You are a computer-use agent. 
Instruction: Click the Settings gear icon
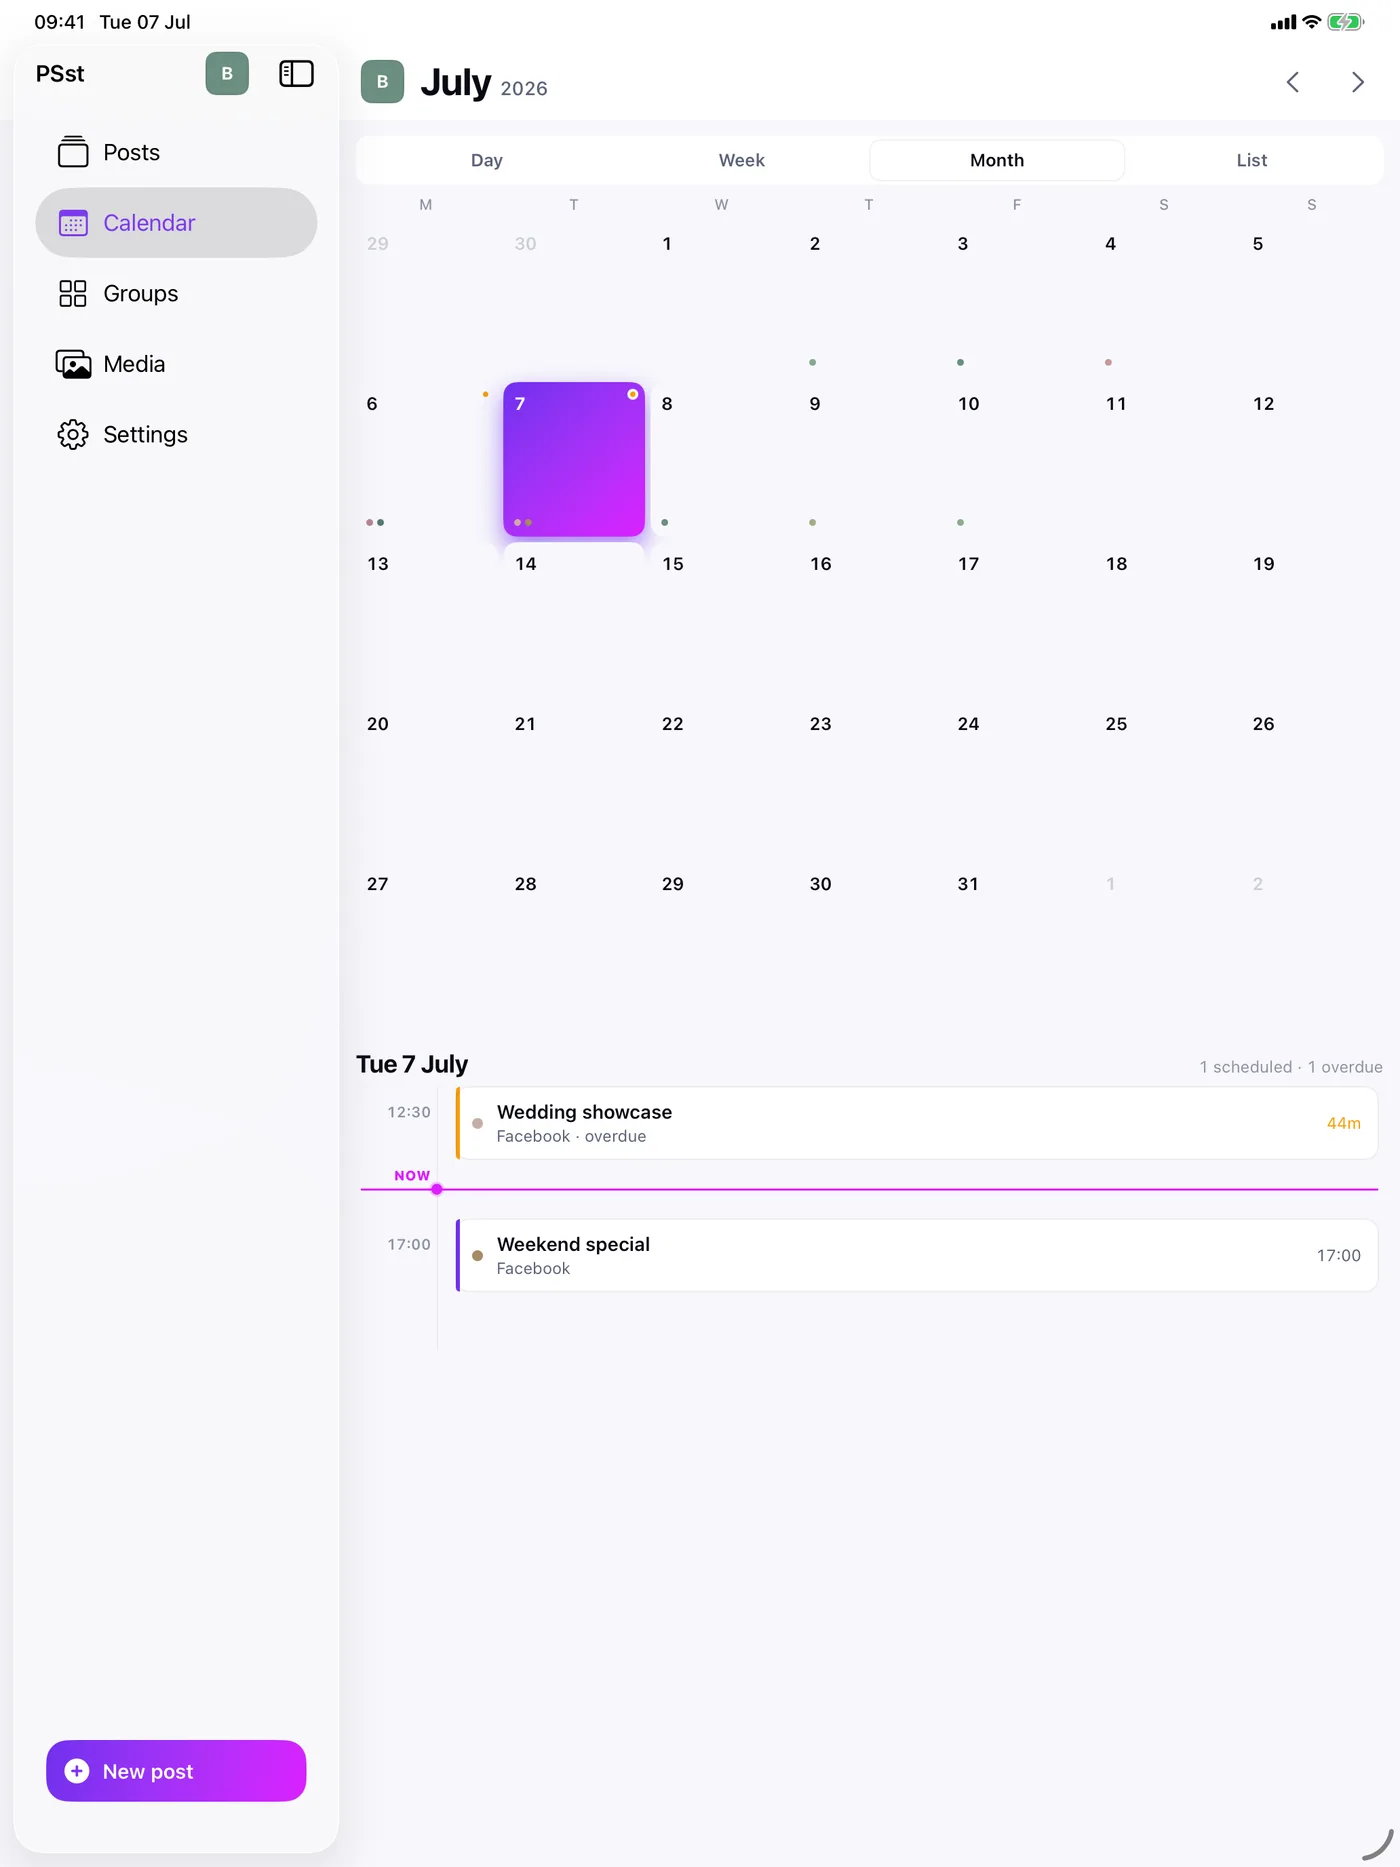(x=73, y=434)
